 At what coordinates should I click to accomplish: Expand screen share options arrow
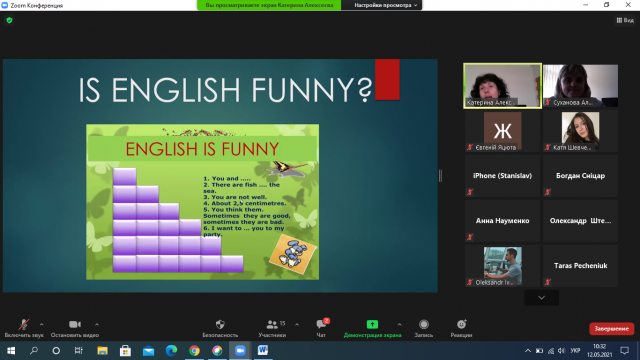pyautogui.click(x=399, y=324)
